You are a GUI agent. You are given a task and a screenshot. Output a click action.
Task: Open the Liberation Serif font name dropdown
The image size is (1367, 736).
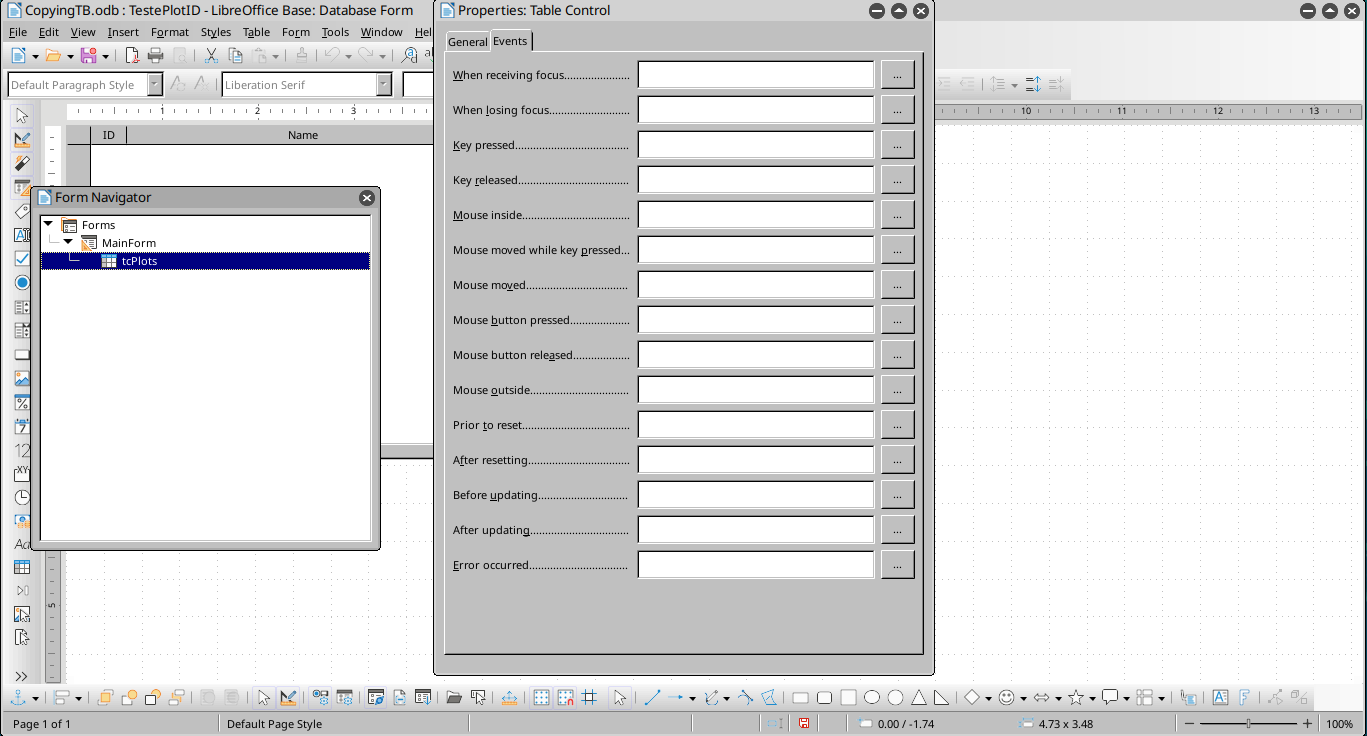point(384,85)
